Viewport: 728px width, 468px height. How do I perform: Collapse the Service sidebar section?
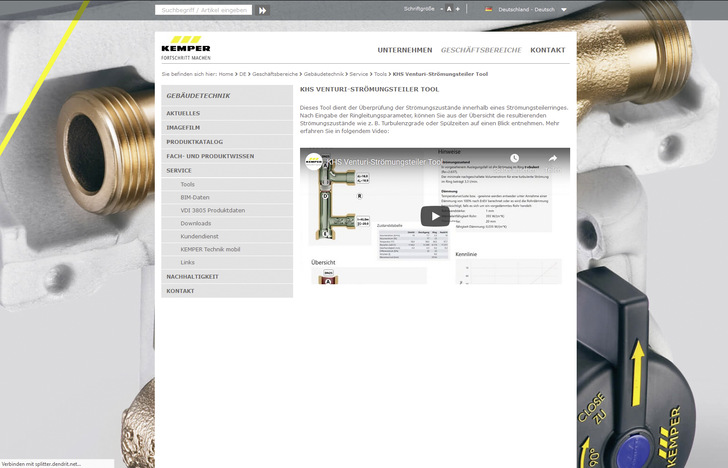[179, 171]
